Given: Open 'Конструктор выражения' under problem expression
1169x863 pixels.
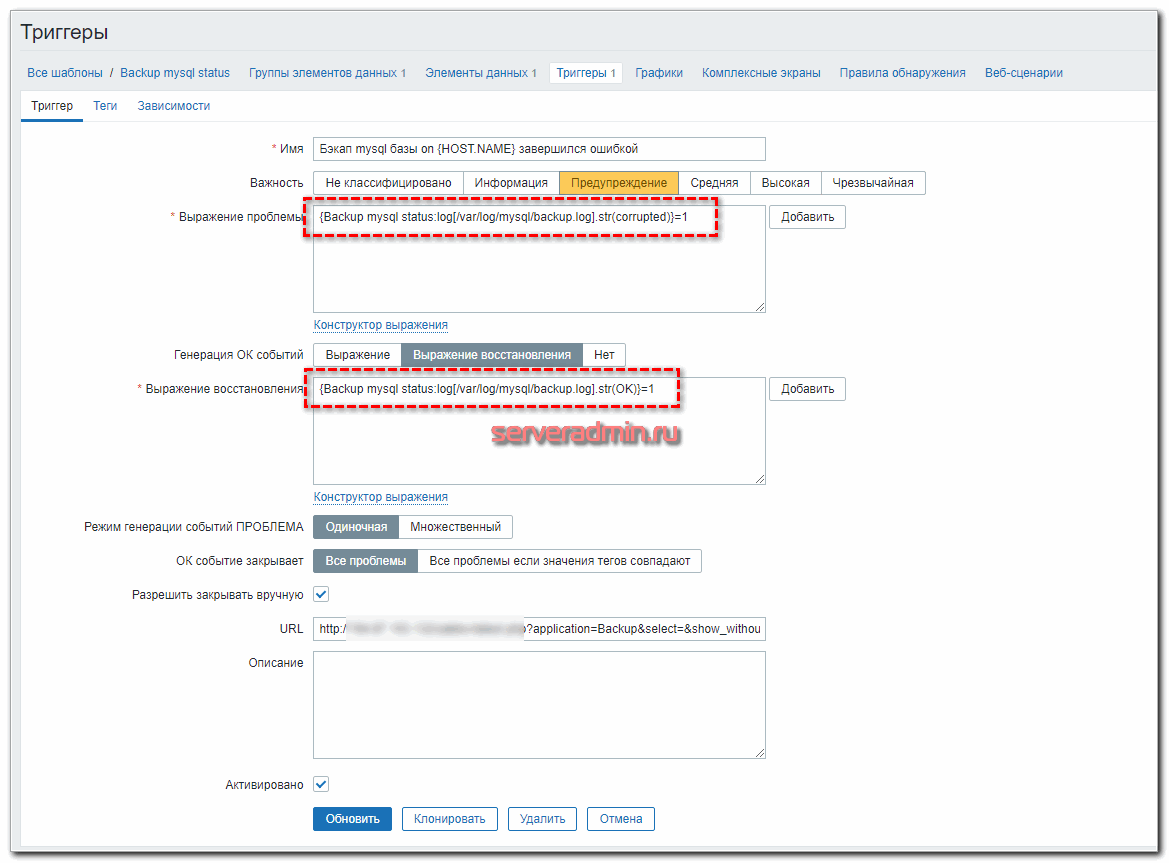Looking at the screenshot, I should (x=380, y=325).
